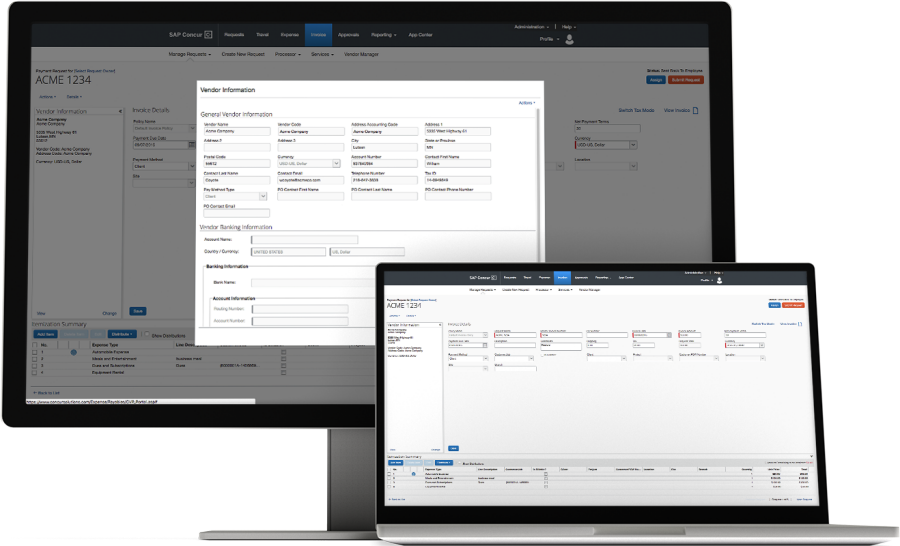Open the Manage Requests dropdown on monitor
Image resolution: width=900 pixels, height=546 pixels.
coord(189,54)
